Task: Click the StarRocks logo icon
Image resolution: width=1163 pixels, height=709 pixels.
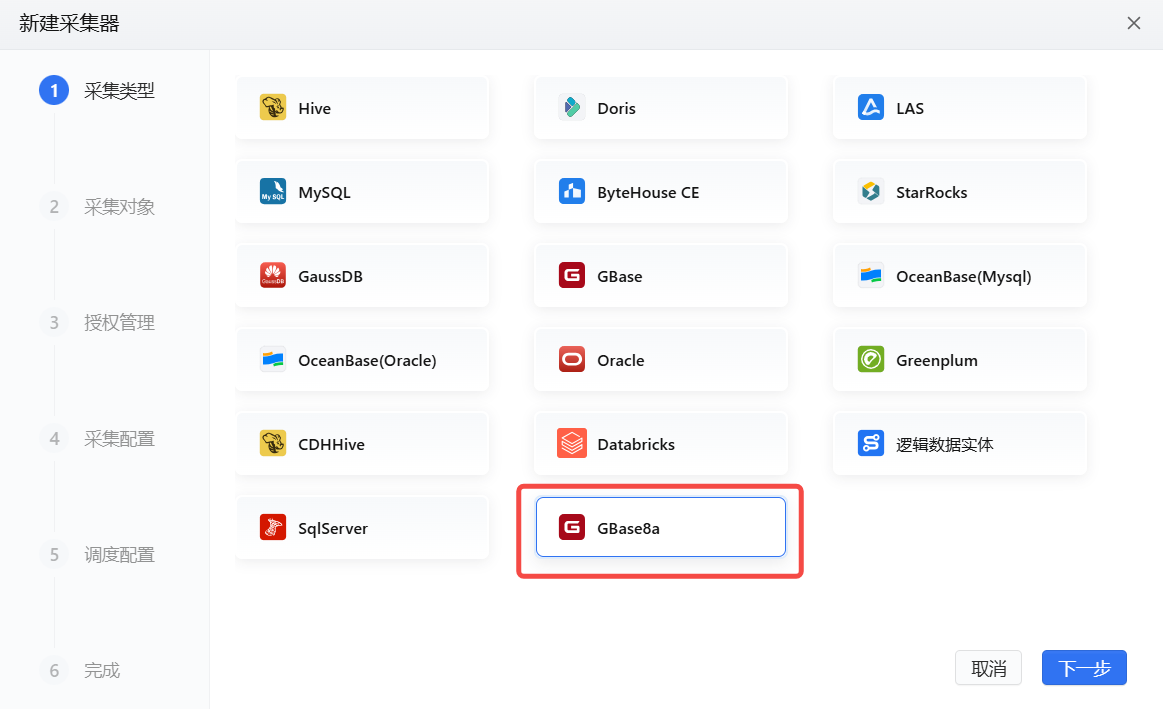Action: [x=871, y=191]
